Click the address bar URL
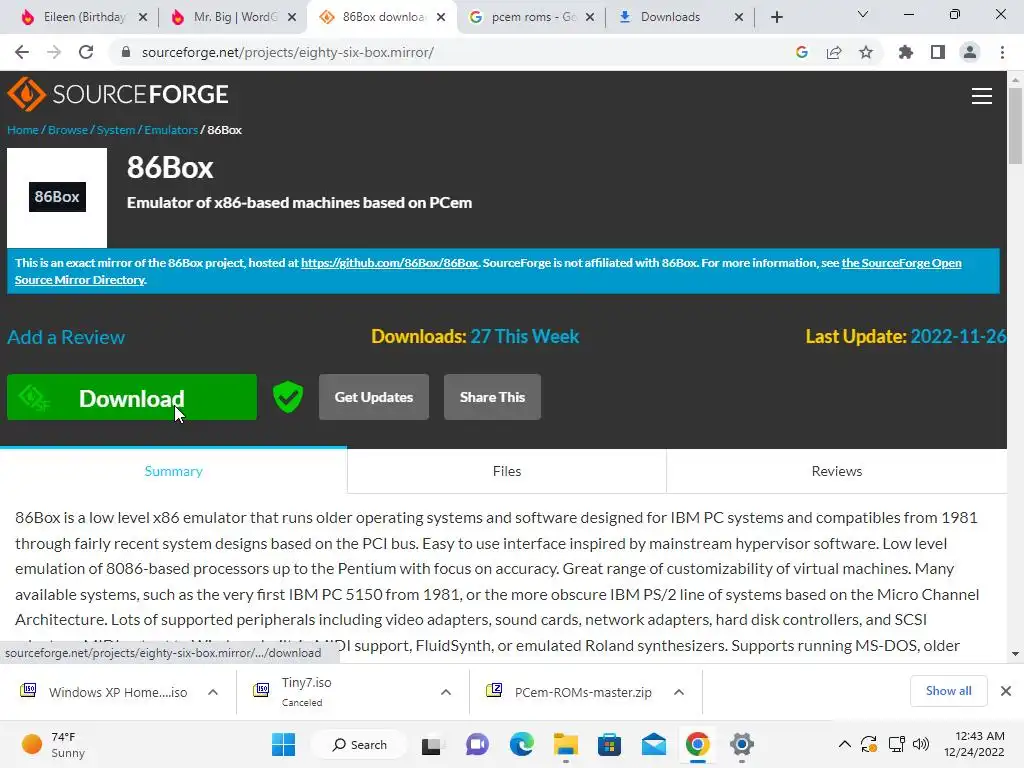 click(287, 52)
